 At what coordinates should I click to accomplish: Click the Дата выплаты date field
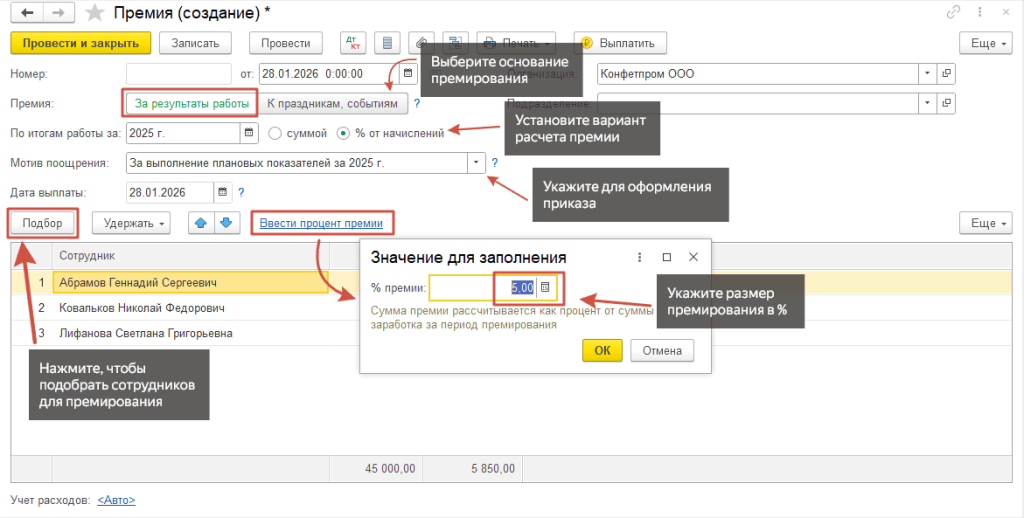coord(170,193)
